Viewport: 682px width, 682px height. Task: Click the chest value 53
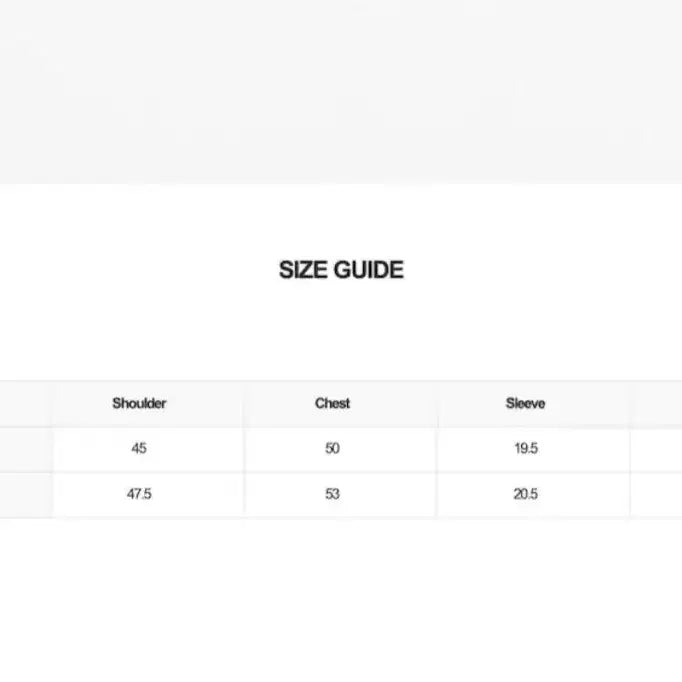(332, 494)
